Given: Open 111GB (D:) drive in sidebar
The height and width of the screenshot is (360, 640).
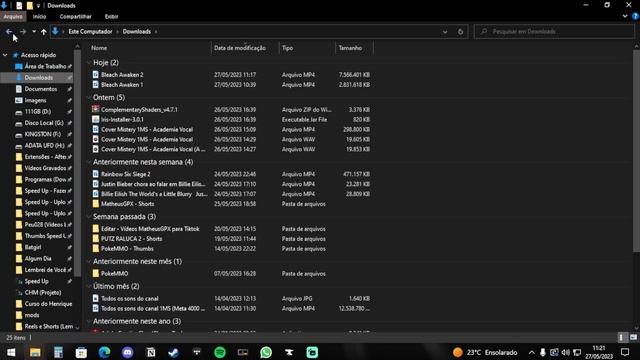Looking at the screenshot, I should pos(38,111).
